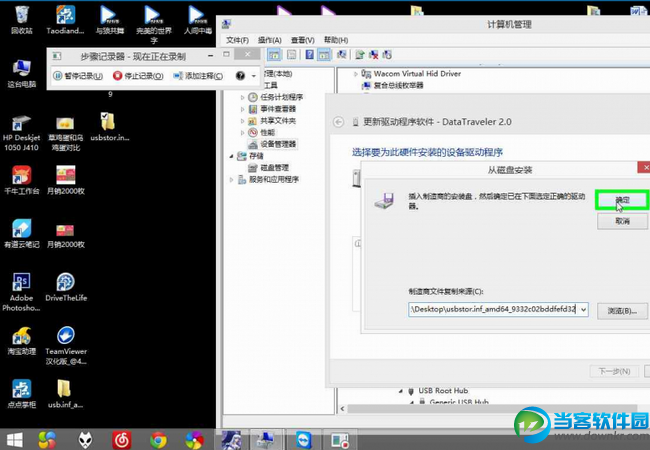The image size is (650, 450).
Task: Open the 操作(A) menu
Action: click(269, 40)
